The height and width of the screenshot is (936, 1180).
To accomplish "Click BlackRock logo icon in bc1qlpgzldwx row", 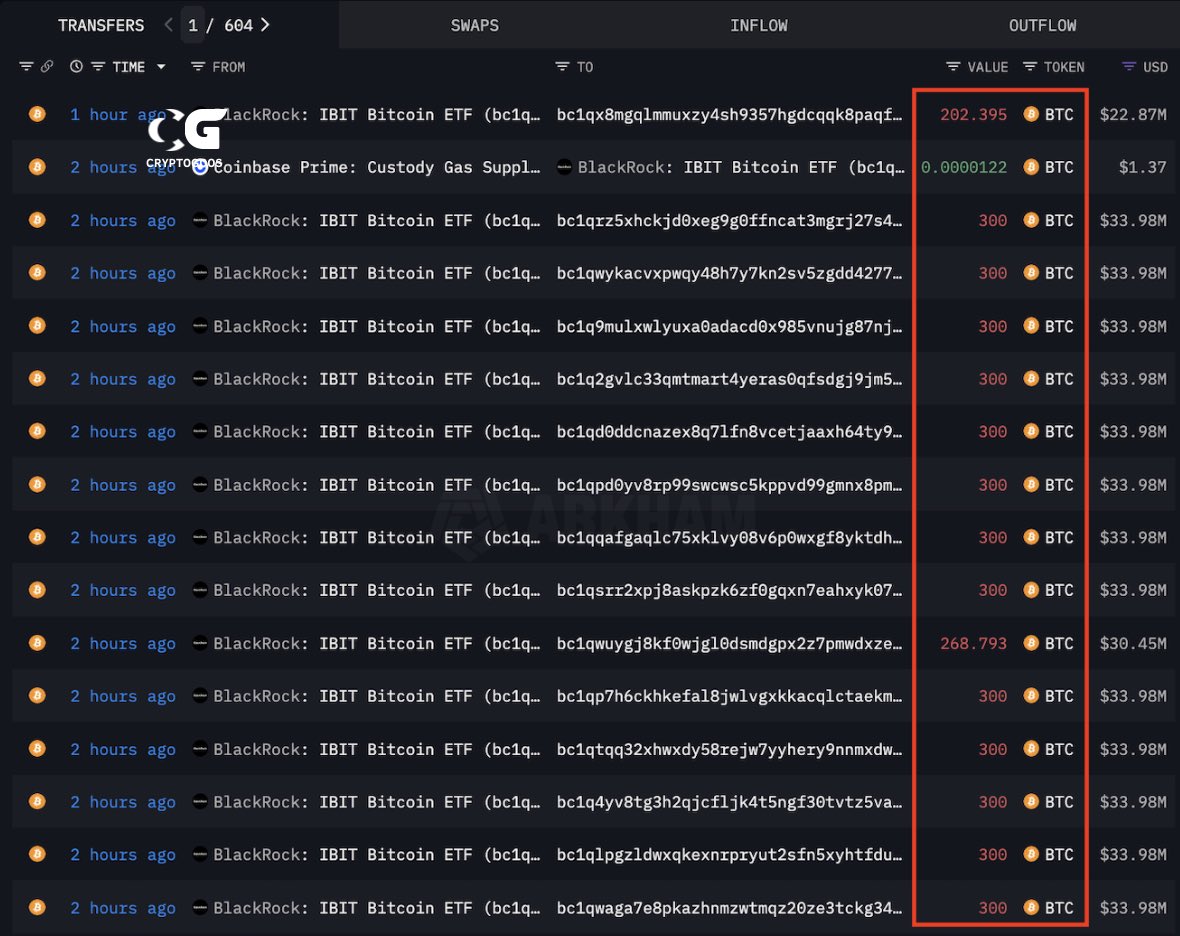I will 199,854.
